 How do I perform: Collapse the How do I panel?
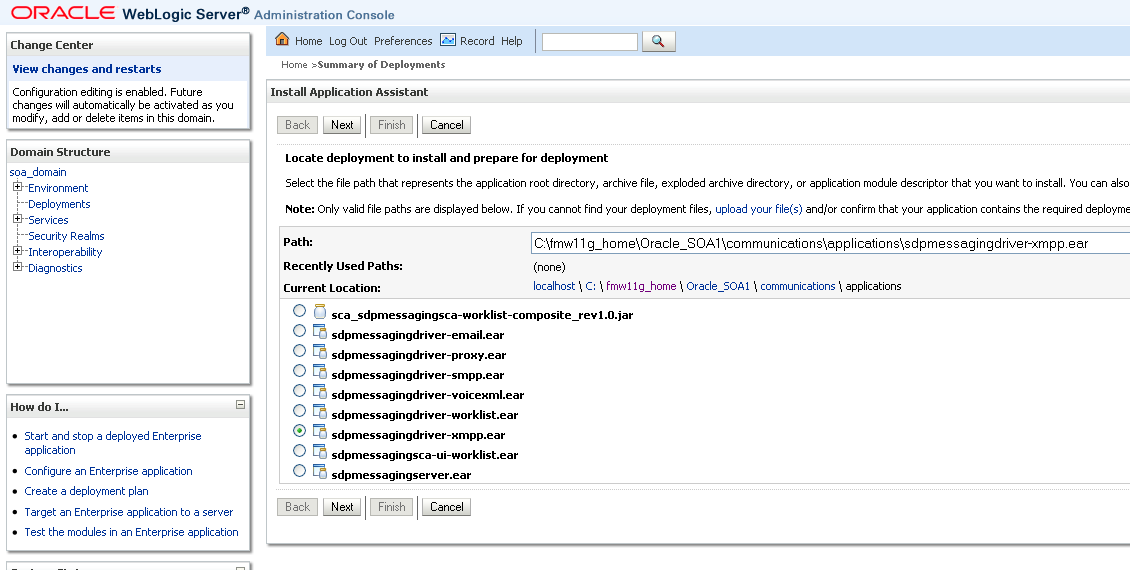240,405
